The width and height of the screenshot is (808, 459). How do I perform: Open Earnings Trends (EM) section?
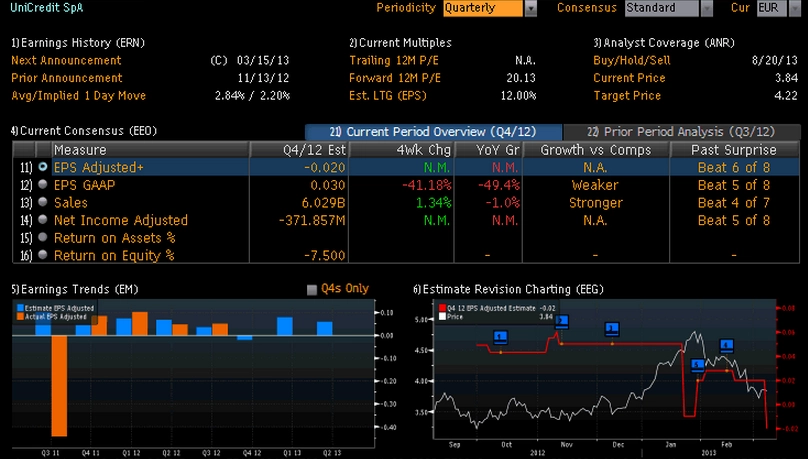pos(75,290)
